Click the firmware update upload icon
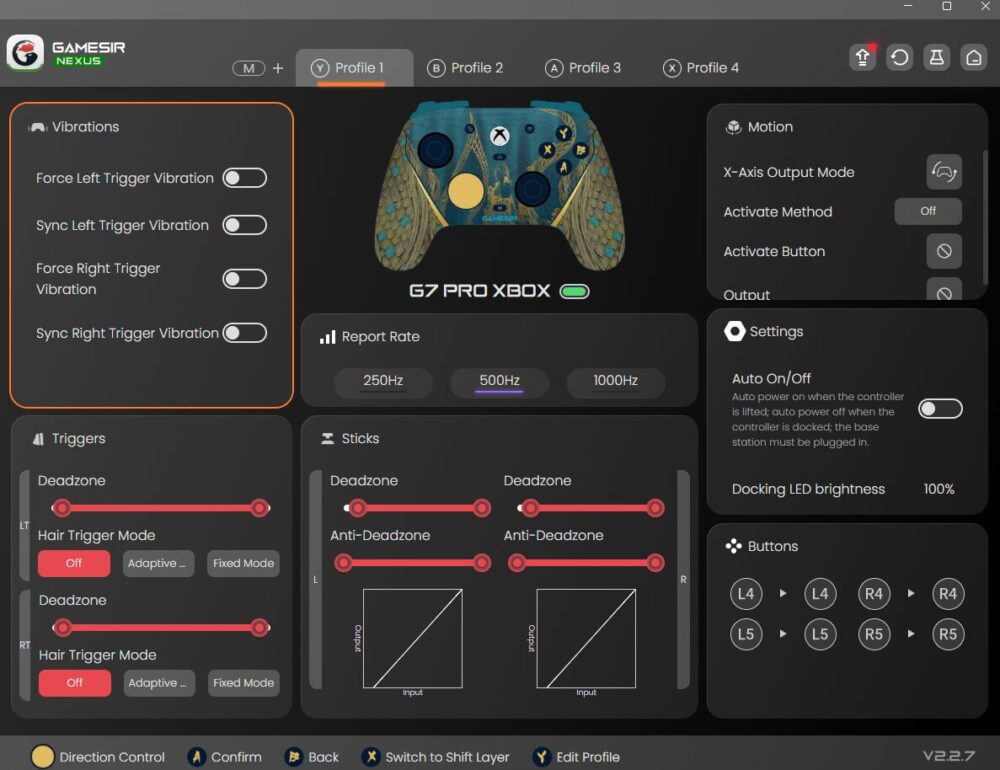The width and height of the screenshot is (1000, 770). [862, 57]
